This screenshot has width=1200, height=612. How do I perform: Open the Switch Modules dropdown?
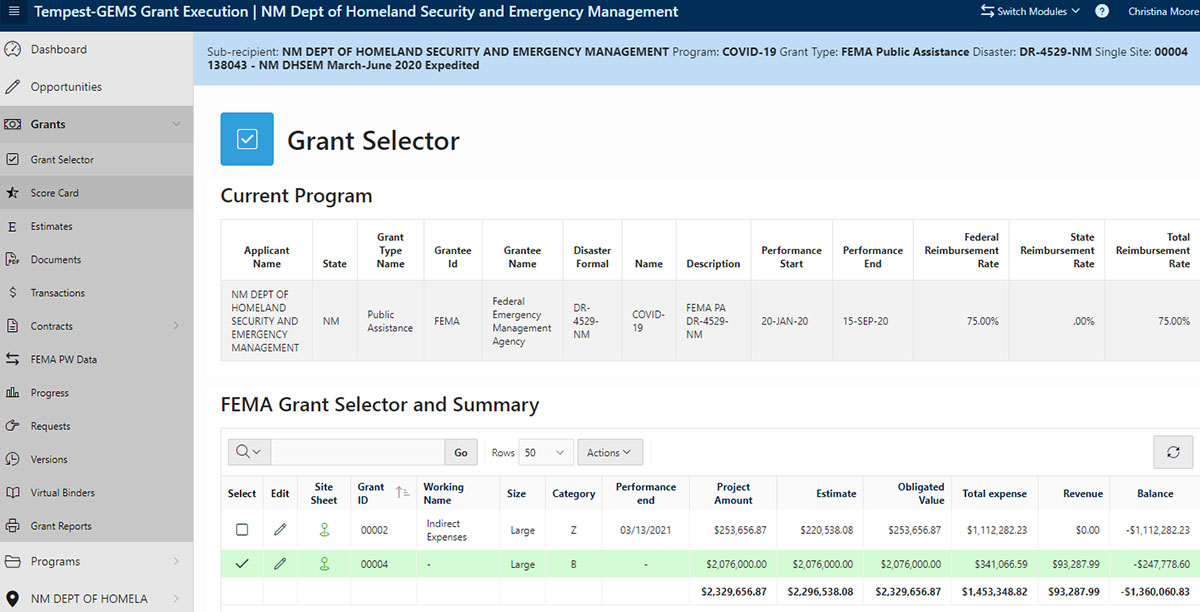pyautogui.click(x=1030, y=12)
